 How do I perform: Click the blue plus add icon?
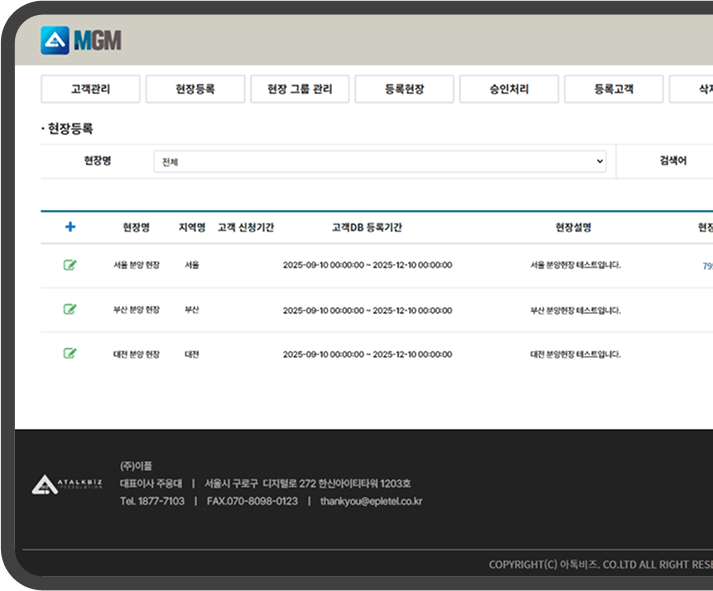(70, 227)
